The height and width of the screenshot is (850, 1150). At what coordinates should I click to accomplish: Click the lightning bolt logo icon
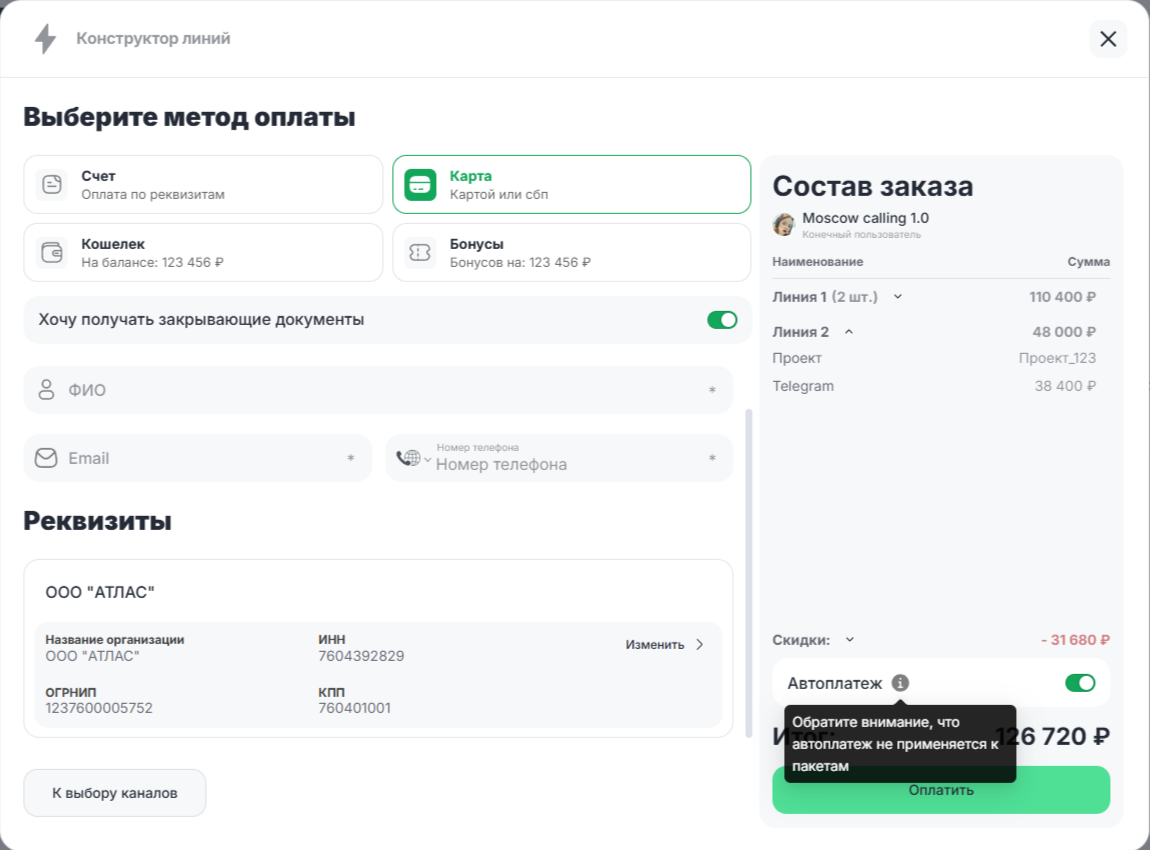pyautogui.click(x=45, y=39)
